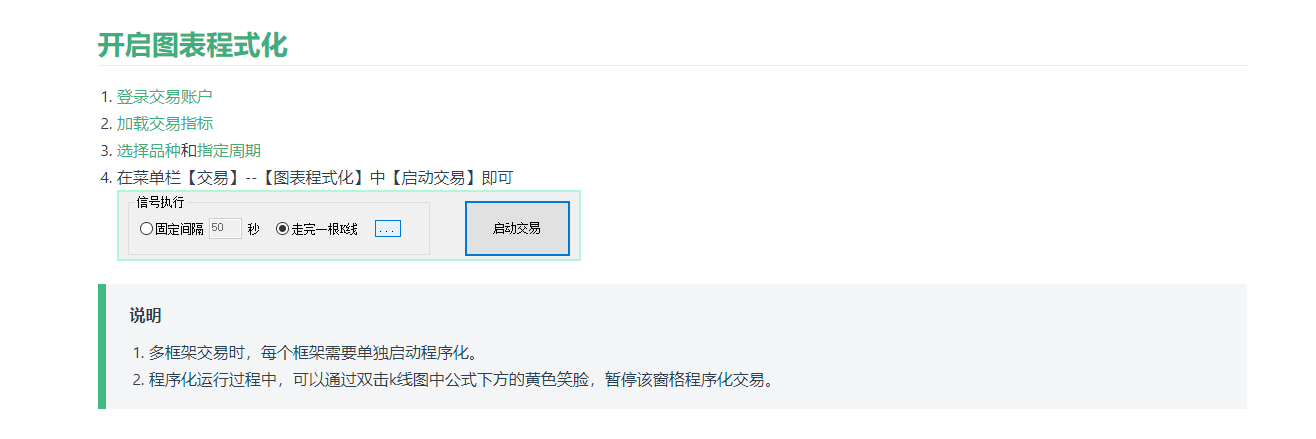Select the 固定间隔 radio button
Screen dimensions: 1316x439
[x=147, y=229]
